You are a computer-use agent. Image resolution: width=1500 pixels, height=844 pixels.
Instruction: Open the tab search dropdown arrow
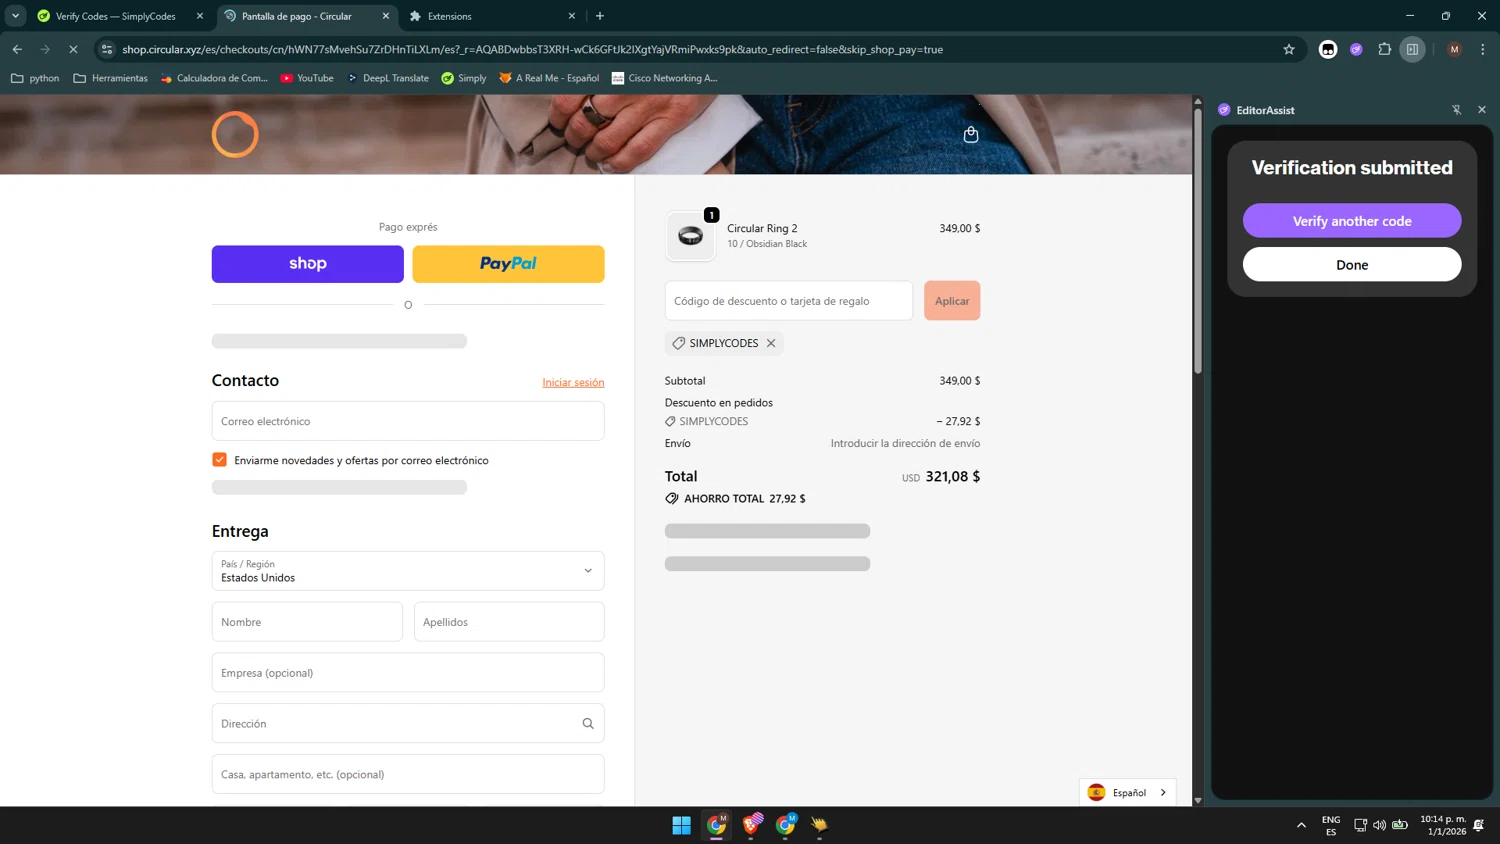(x=15, y=16)
